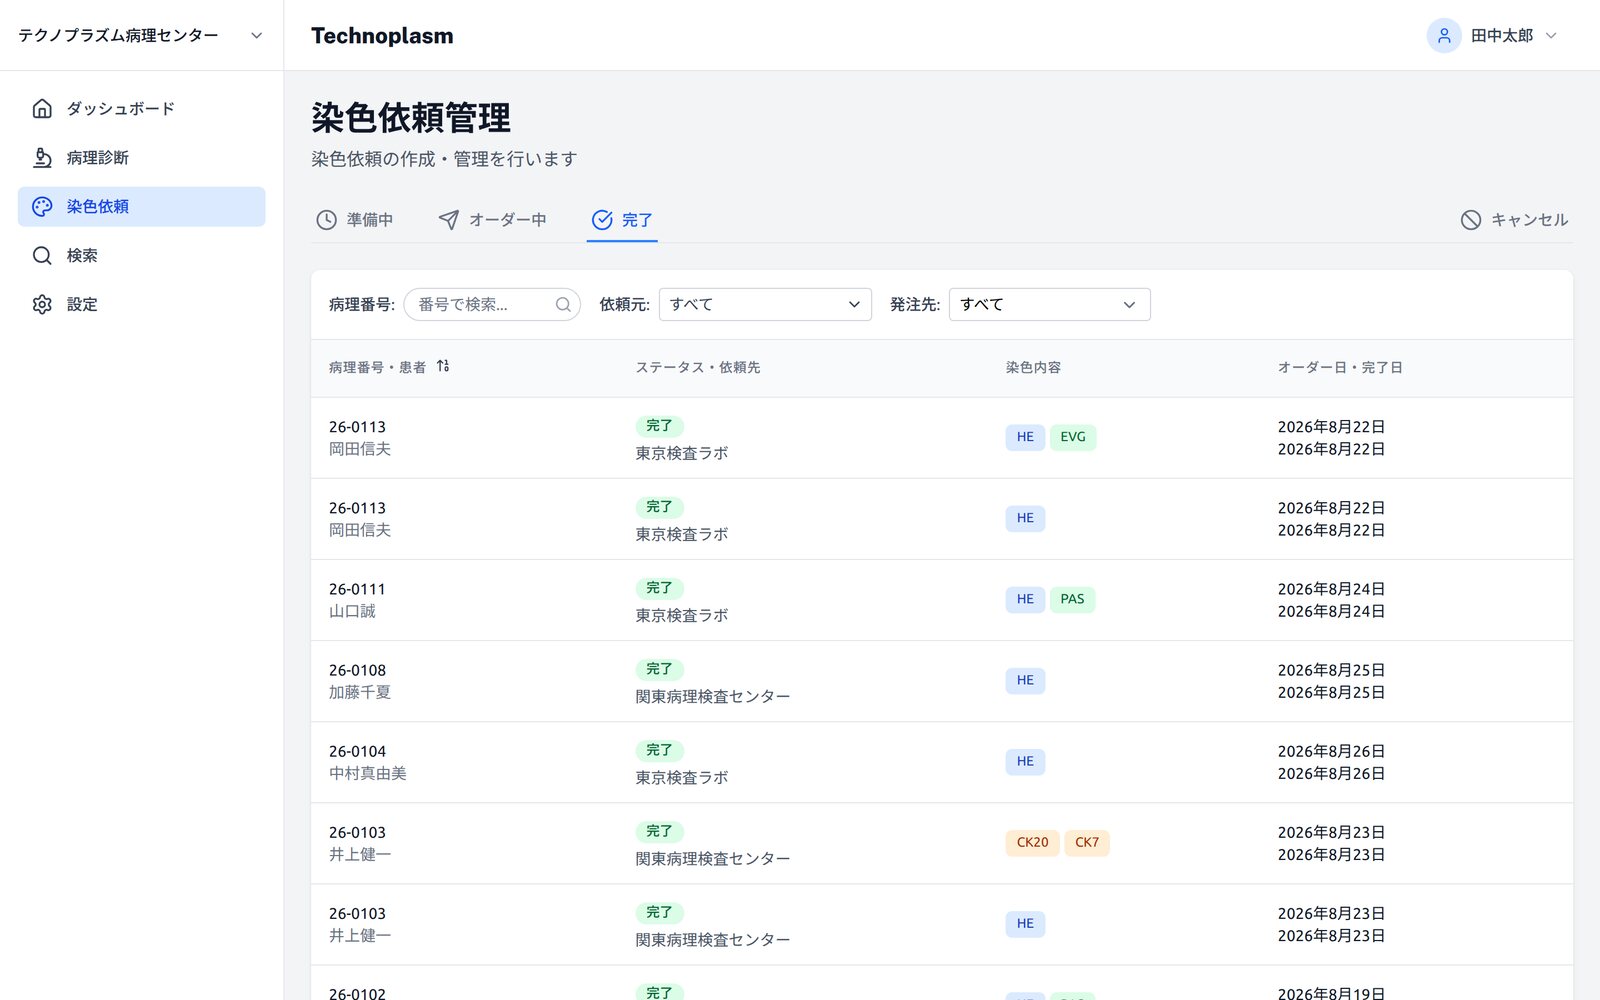Go to ダッシュボード in sidebar
The width and height of the screenshot is (1600, 1000).
[x=141, y=108]
